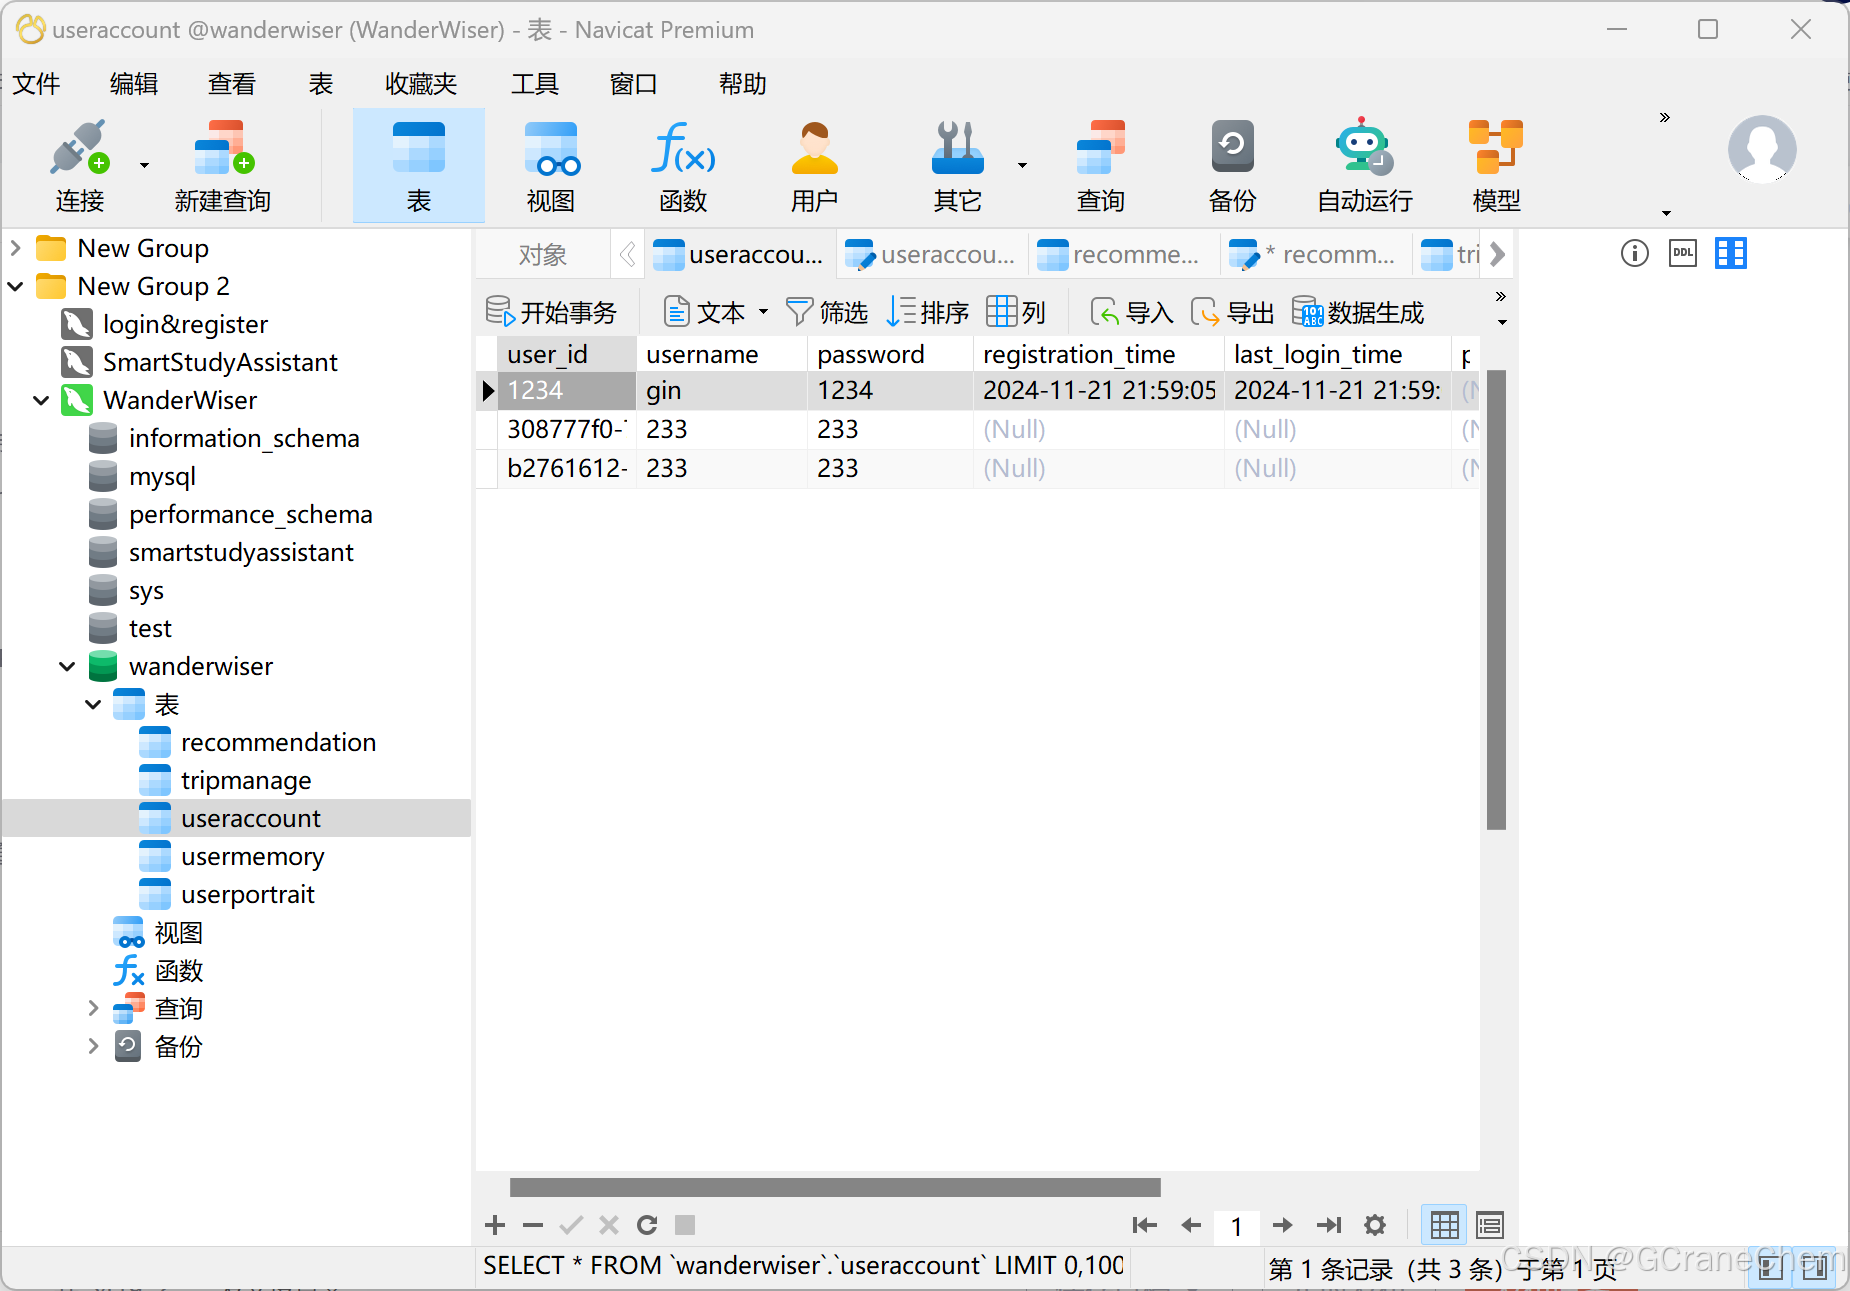
Task: Click Begin Transaction (开始事务) button
Action: pos(552,312)
